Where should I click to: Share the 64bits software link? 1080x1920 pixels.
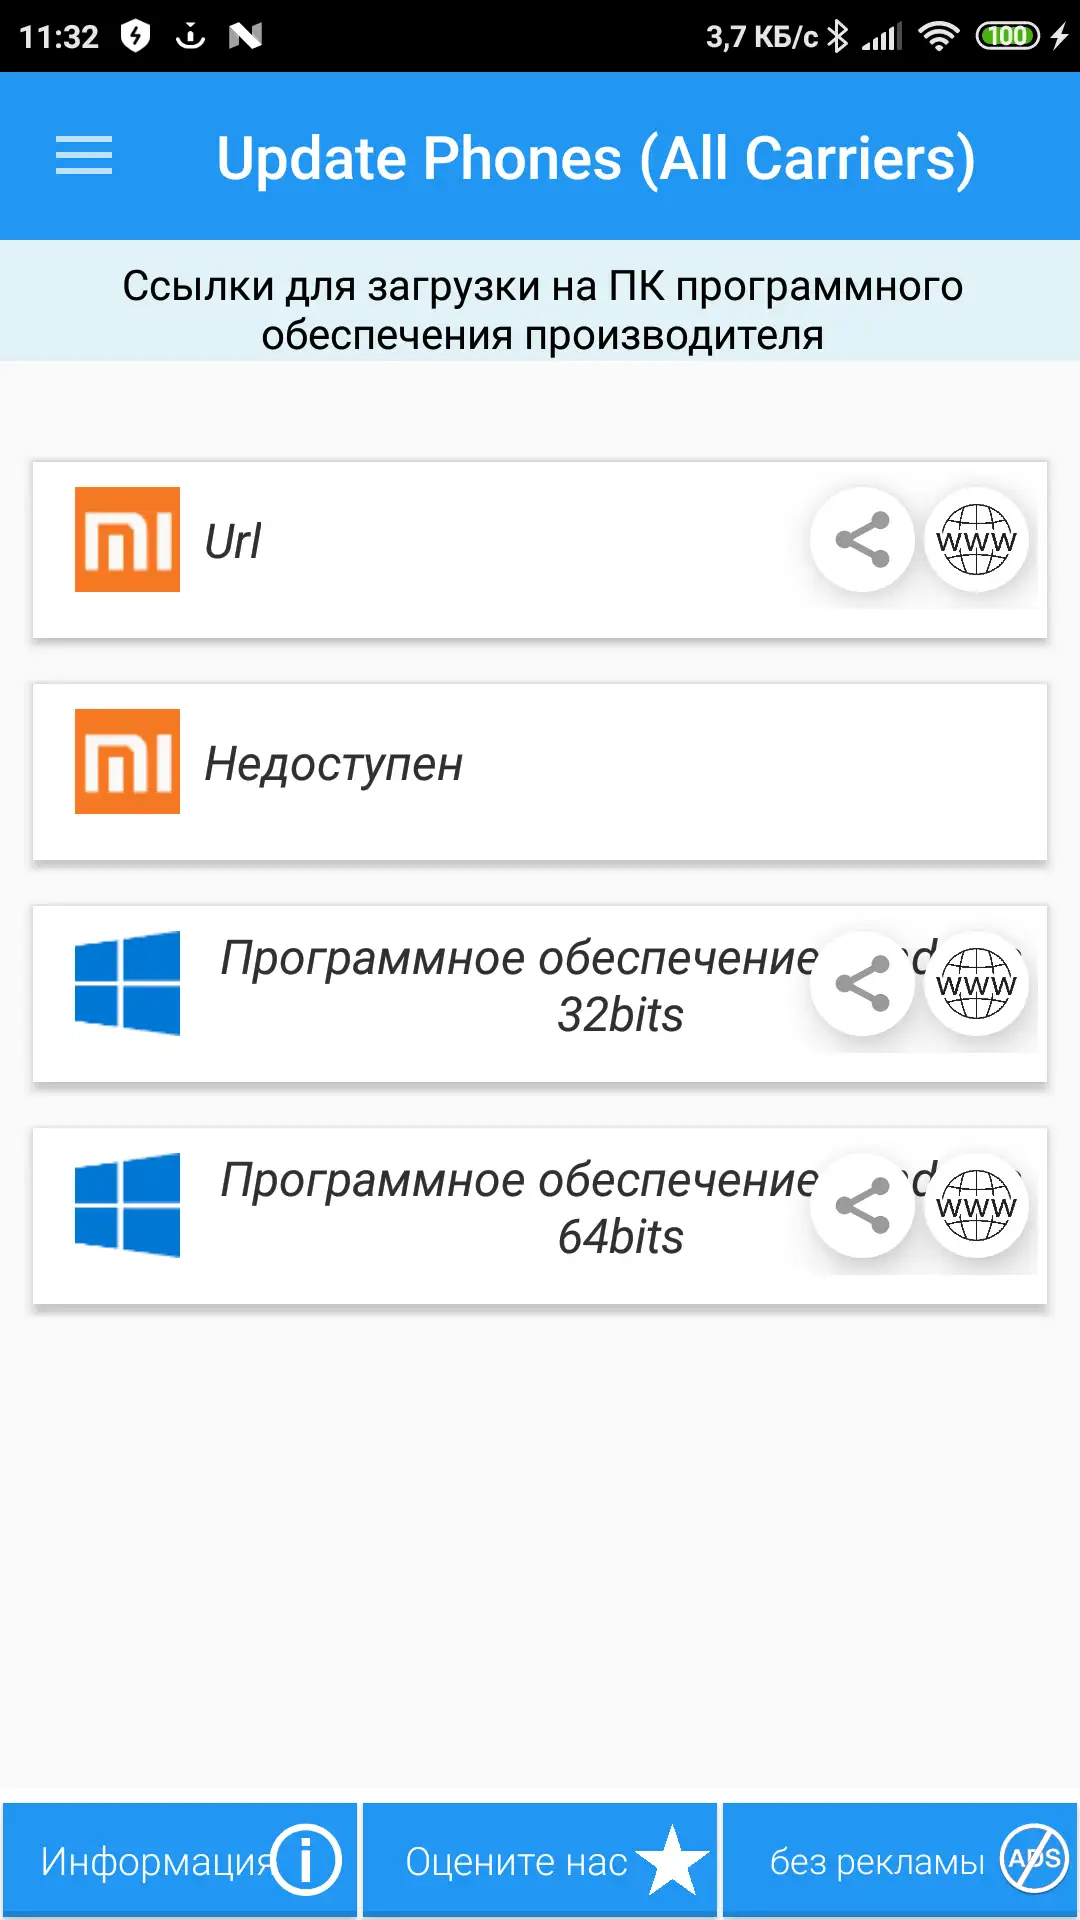862,1206
